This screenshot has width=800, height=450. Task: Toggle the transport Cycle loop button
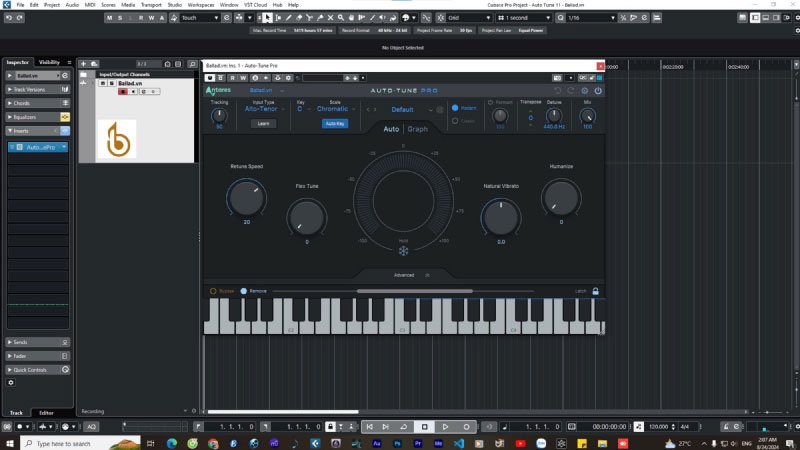[x=404, y=427]
